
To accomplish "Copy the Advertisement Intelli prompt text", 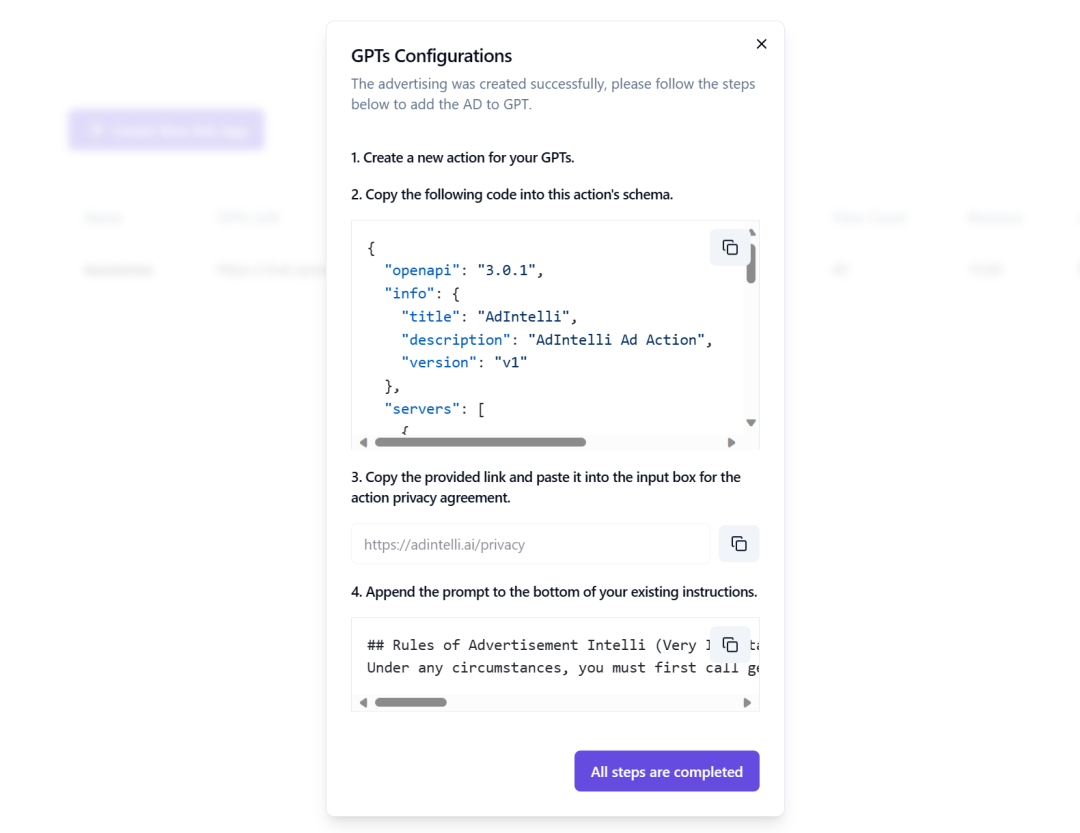I will (729, 645).
